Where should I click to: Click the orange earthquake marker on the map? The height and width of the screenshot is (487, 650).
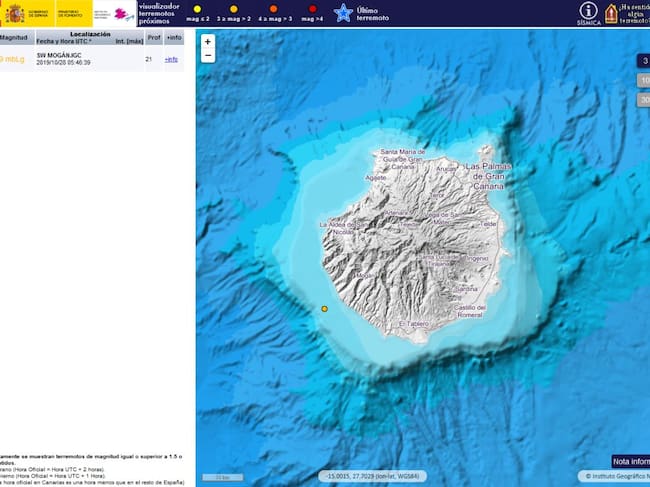(324, 309)
